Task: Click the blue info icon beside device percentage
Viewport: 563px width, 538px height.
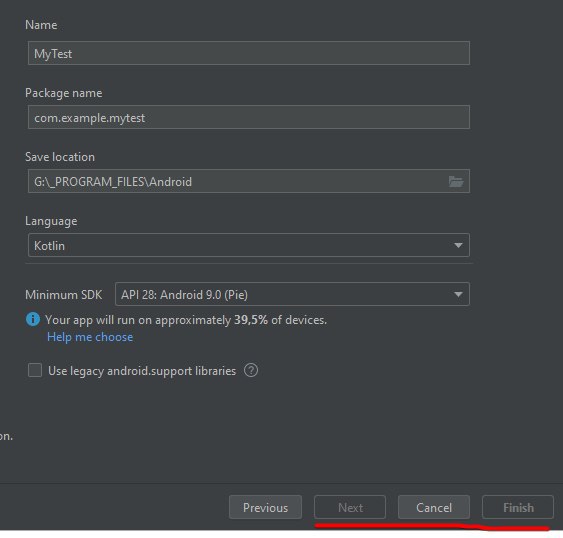Action: pos(33,319)
